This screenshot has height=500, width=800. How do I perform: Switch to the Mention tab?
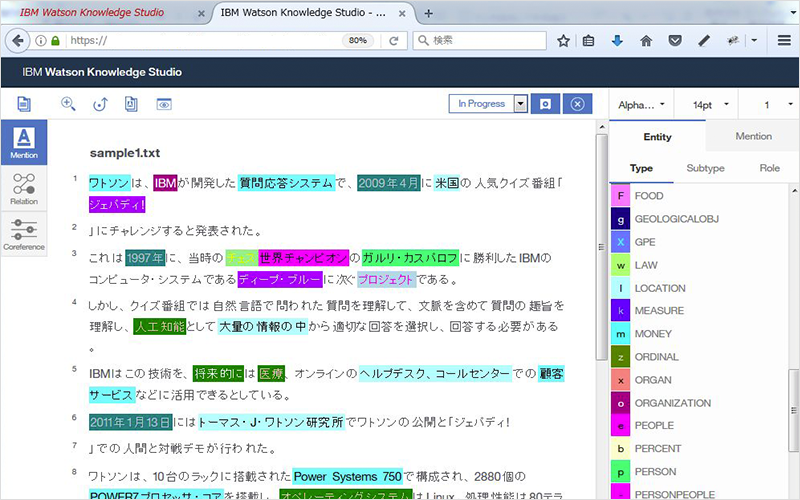pyautogui.click(x=753, y=136)
